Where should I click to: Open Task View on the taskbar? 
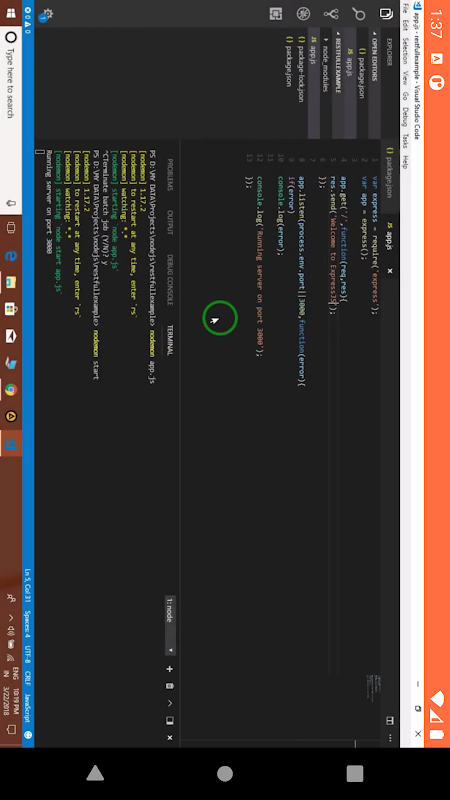coord(11,229)
